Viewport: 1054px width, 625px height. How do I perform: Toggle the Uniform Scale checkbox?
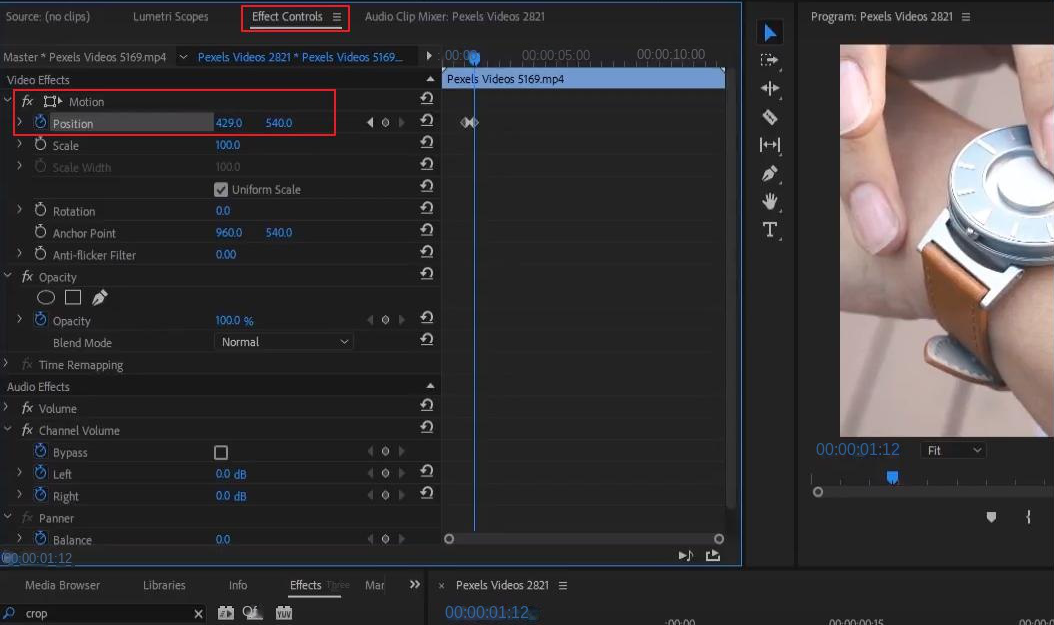[220, 190]
